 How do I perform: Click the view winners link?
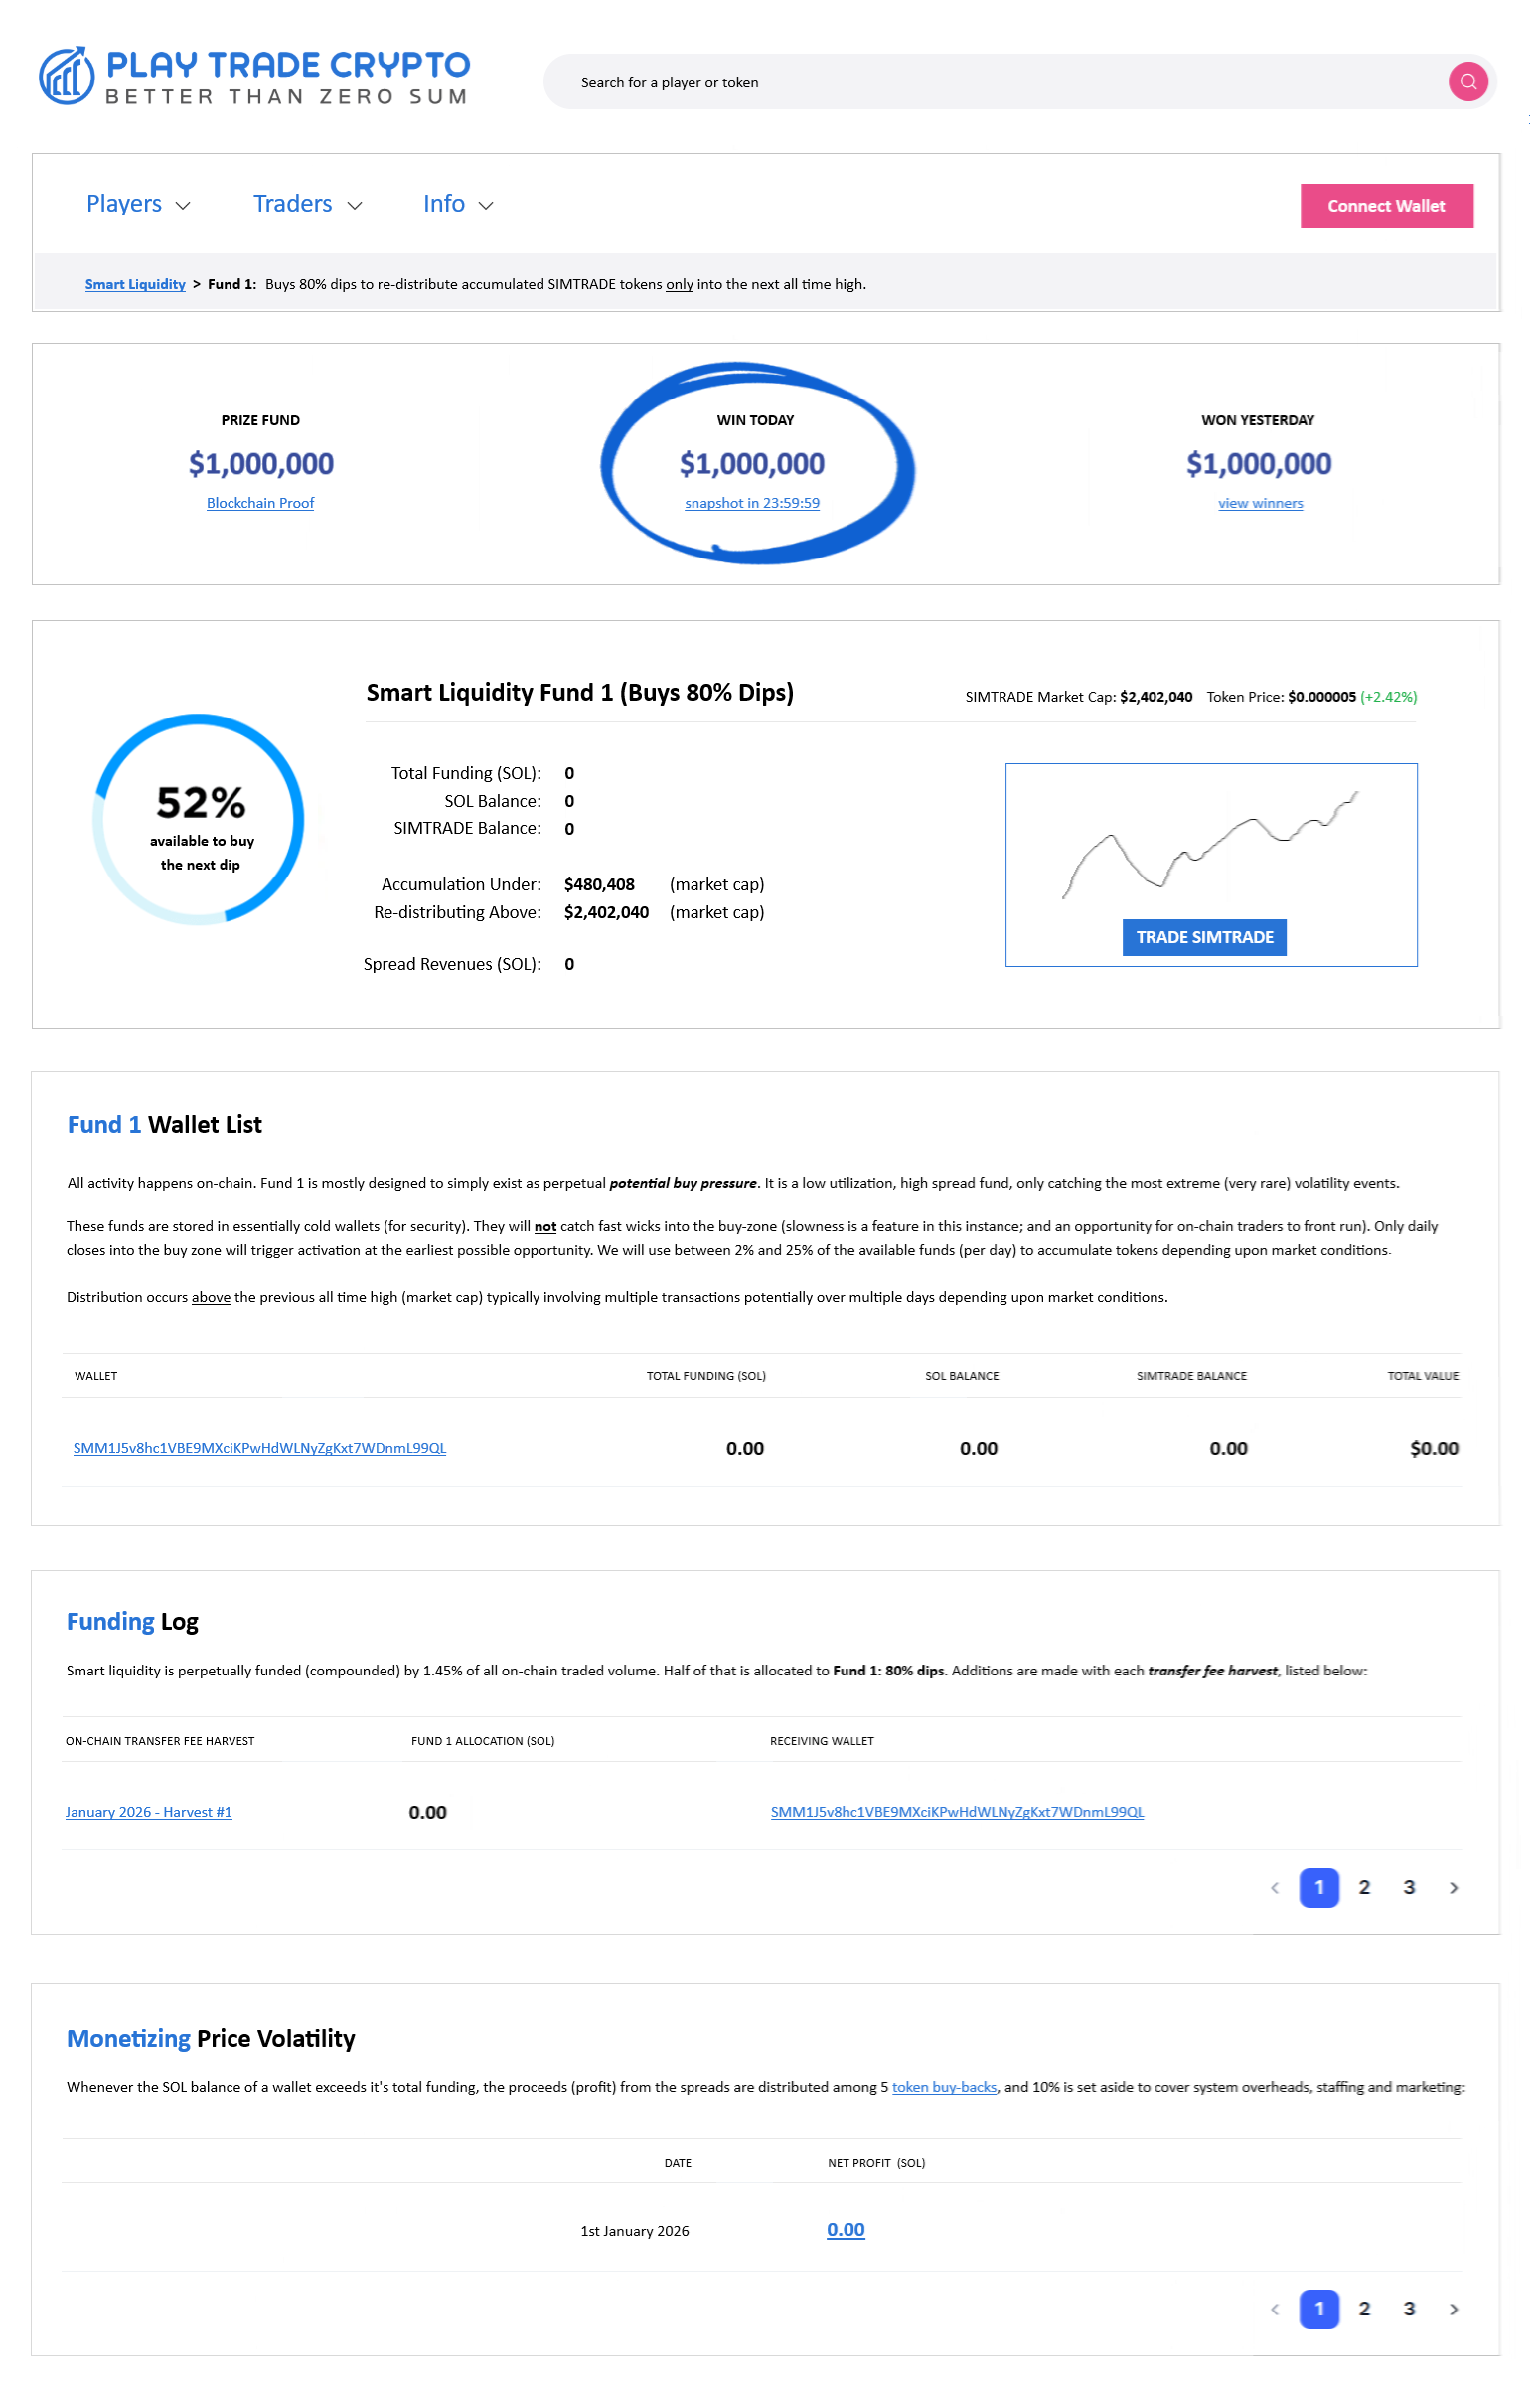1260,503
